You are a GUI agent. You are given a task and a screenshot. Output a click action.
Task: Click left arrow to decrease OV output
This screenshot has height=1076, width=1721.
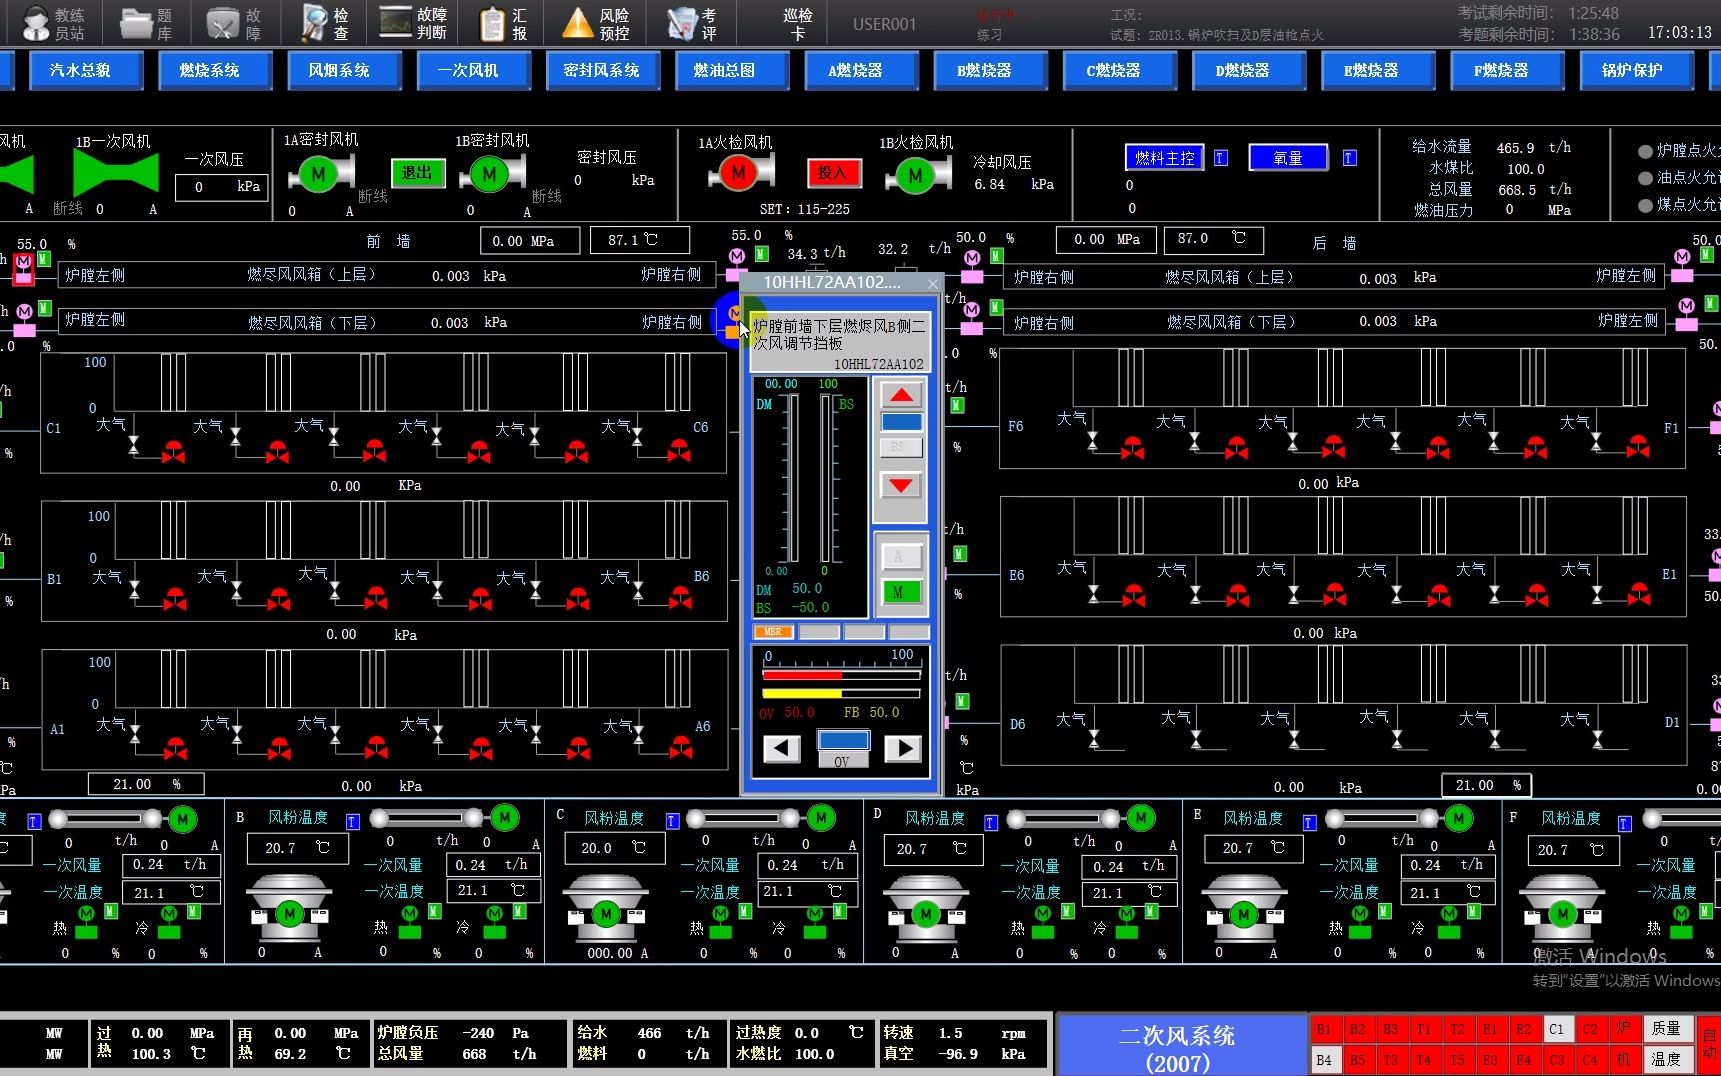(x=781, y=748)
